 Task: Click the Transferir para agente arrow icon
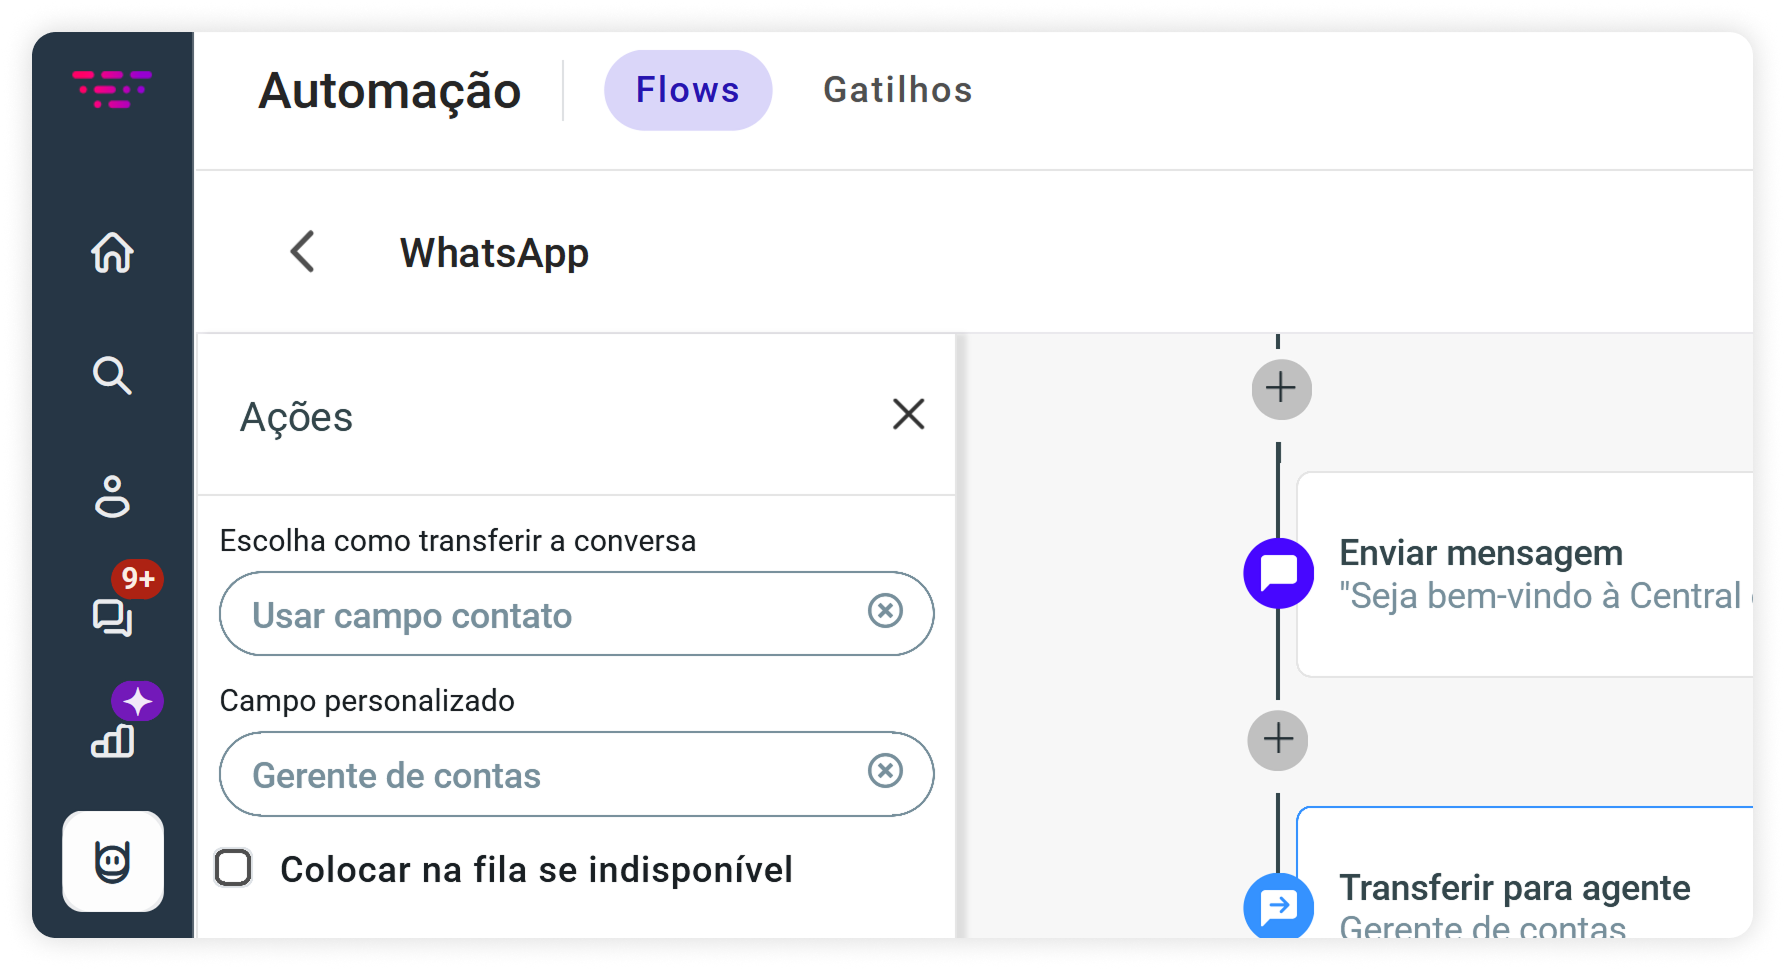pos(1278,906)
